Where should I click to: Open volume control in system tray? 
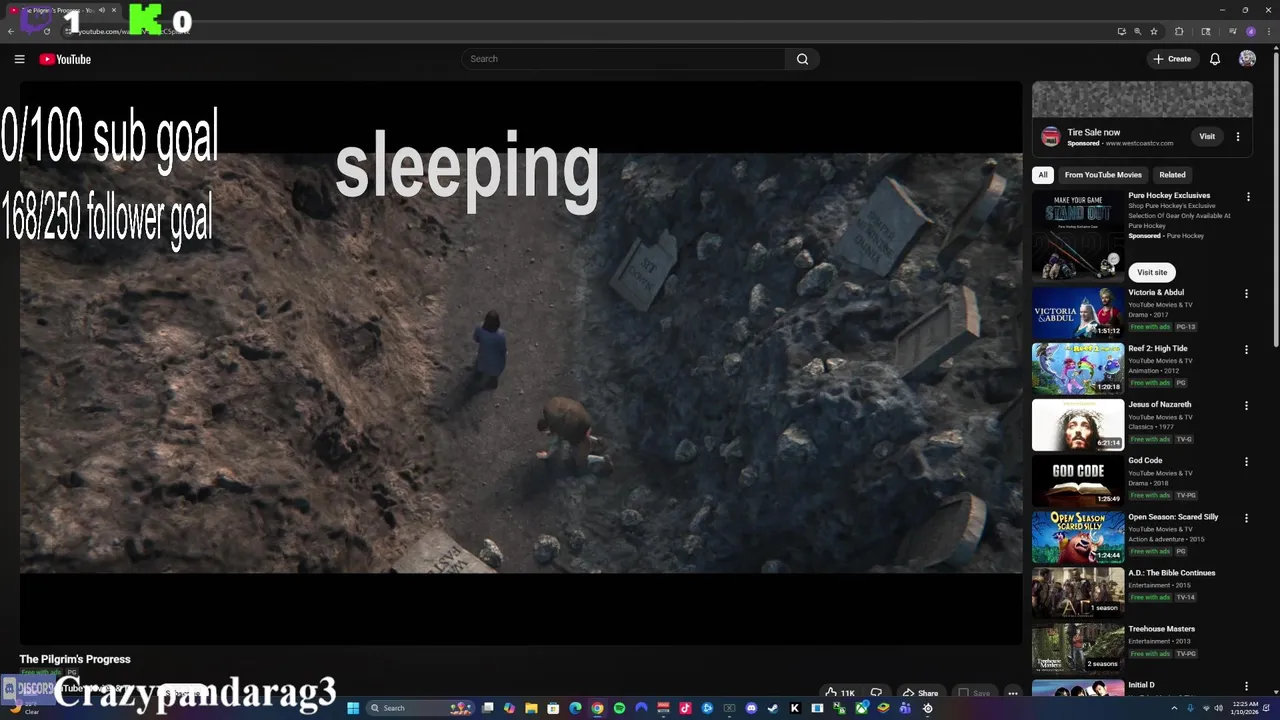(1218, 708)
